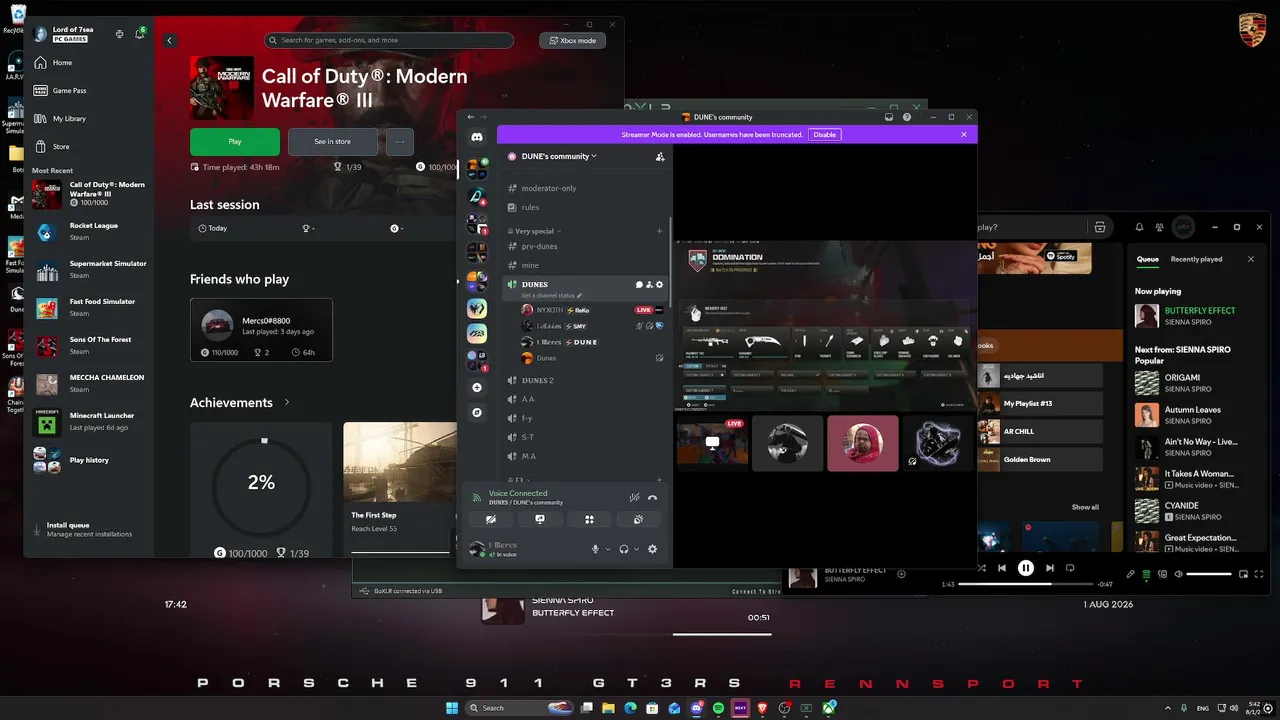Open Discord's Discover servers compass icon

click(x=477, y=412)
